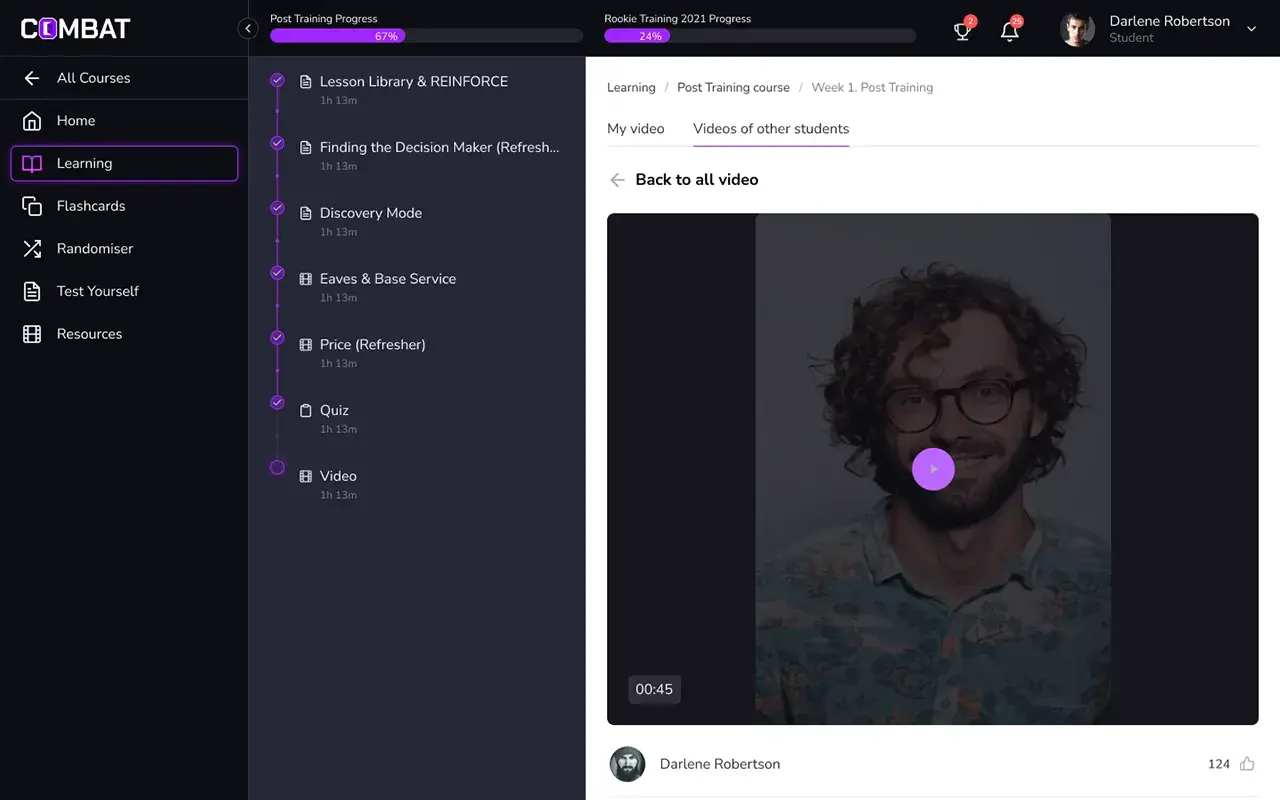Toggle the Quiz lesson checkmark
Screen dimensions: 1280x800
coord(277,403)
